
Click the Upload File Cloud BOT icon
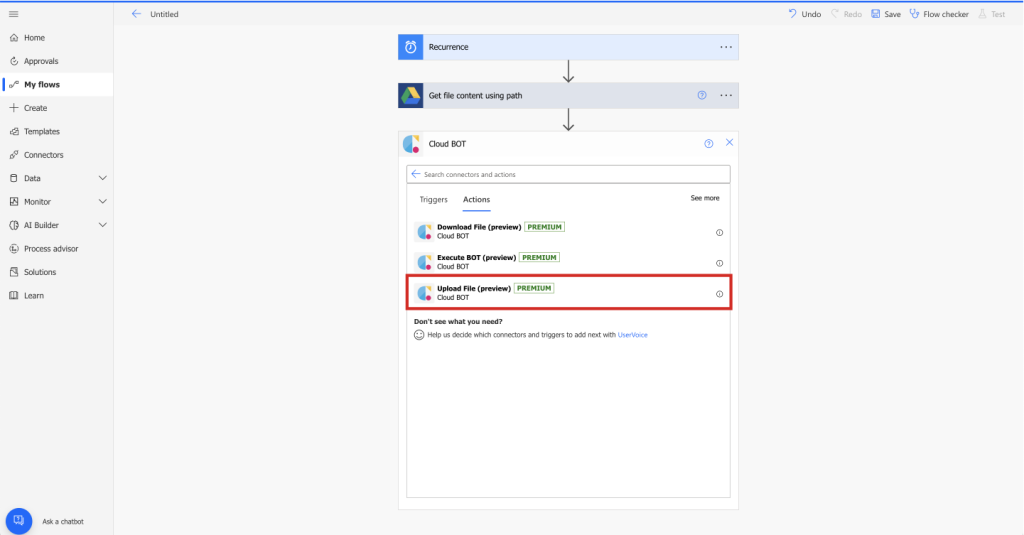[x=424, y=293]
